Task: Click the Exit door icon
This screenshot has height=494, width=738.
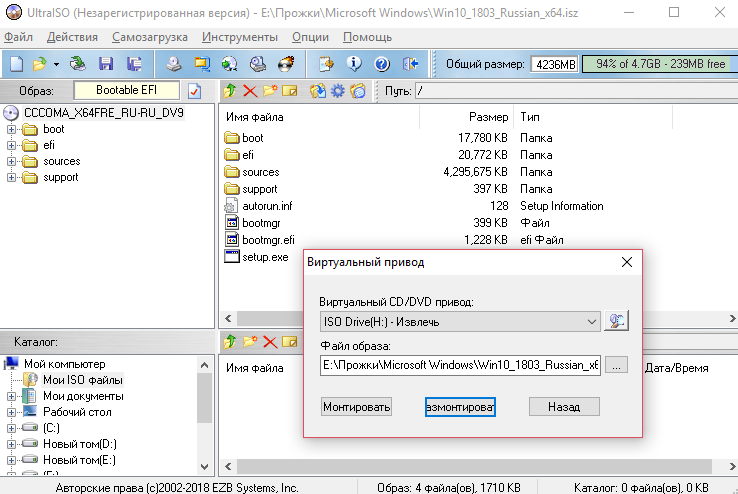Action: [410, 64]
